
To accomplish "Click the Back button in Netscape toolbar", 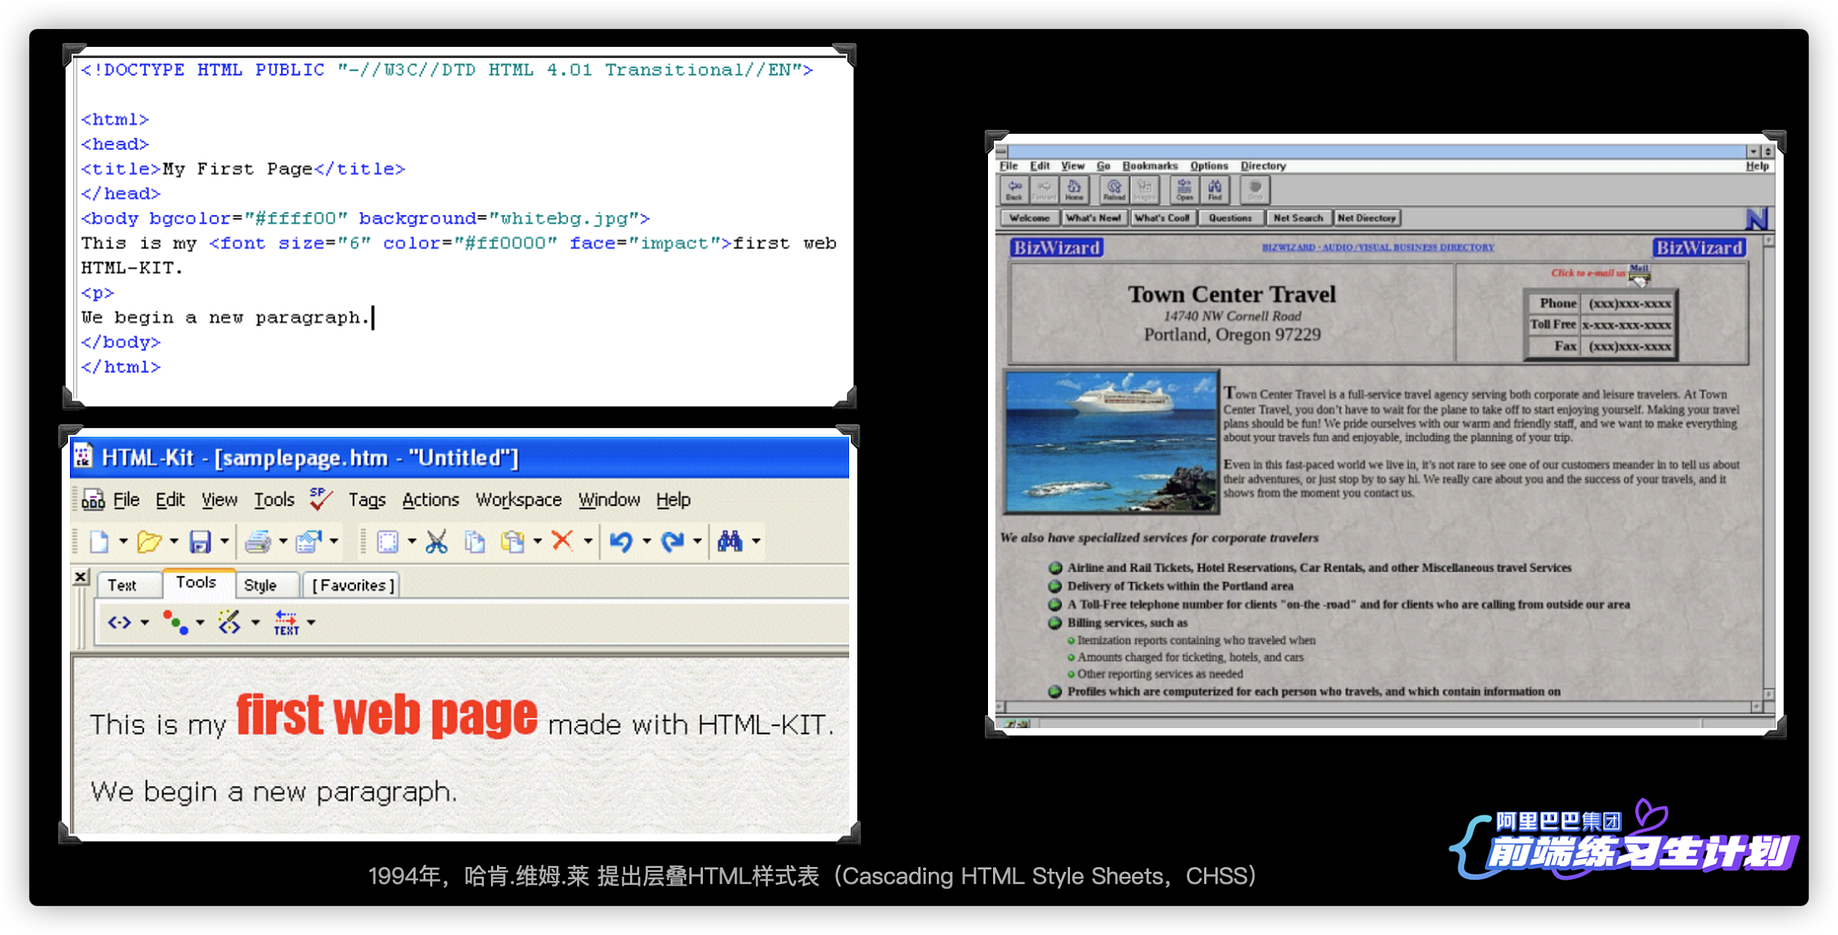I will pyautogui.click(x=1014, y=190).
